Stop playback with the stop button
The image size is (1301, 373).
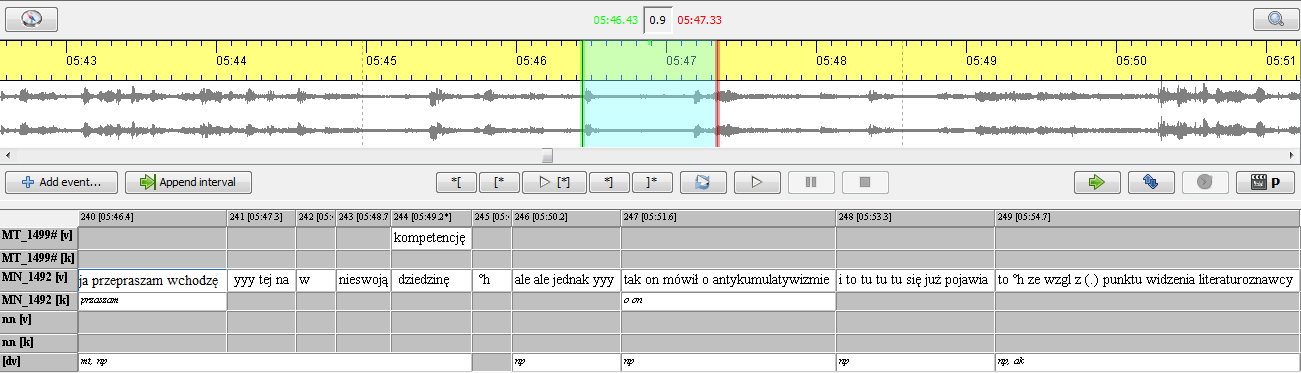click(865, 182)
